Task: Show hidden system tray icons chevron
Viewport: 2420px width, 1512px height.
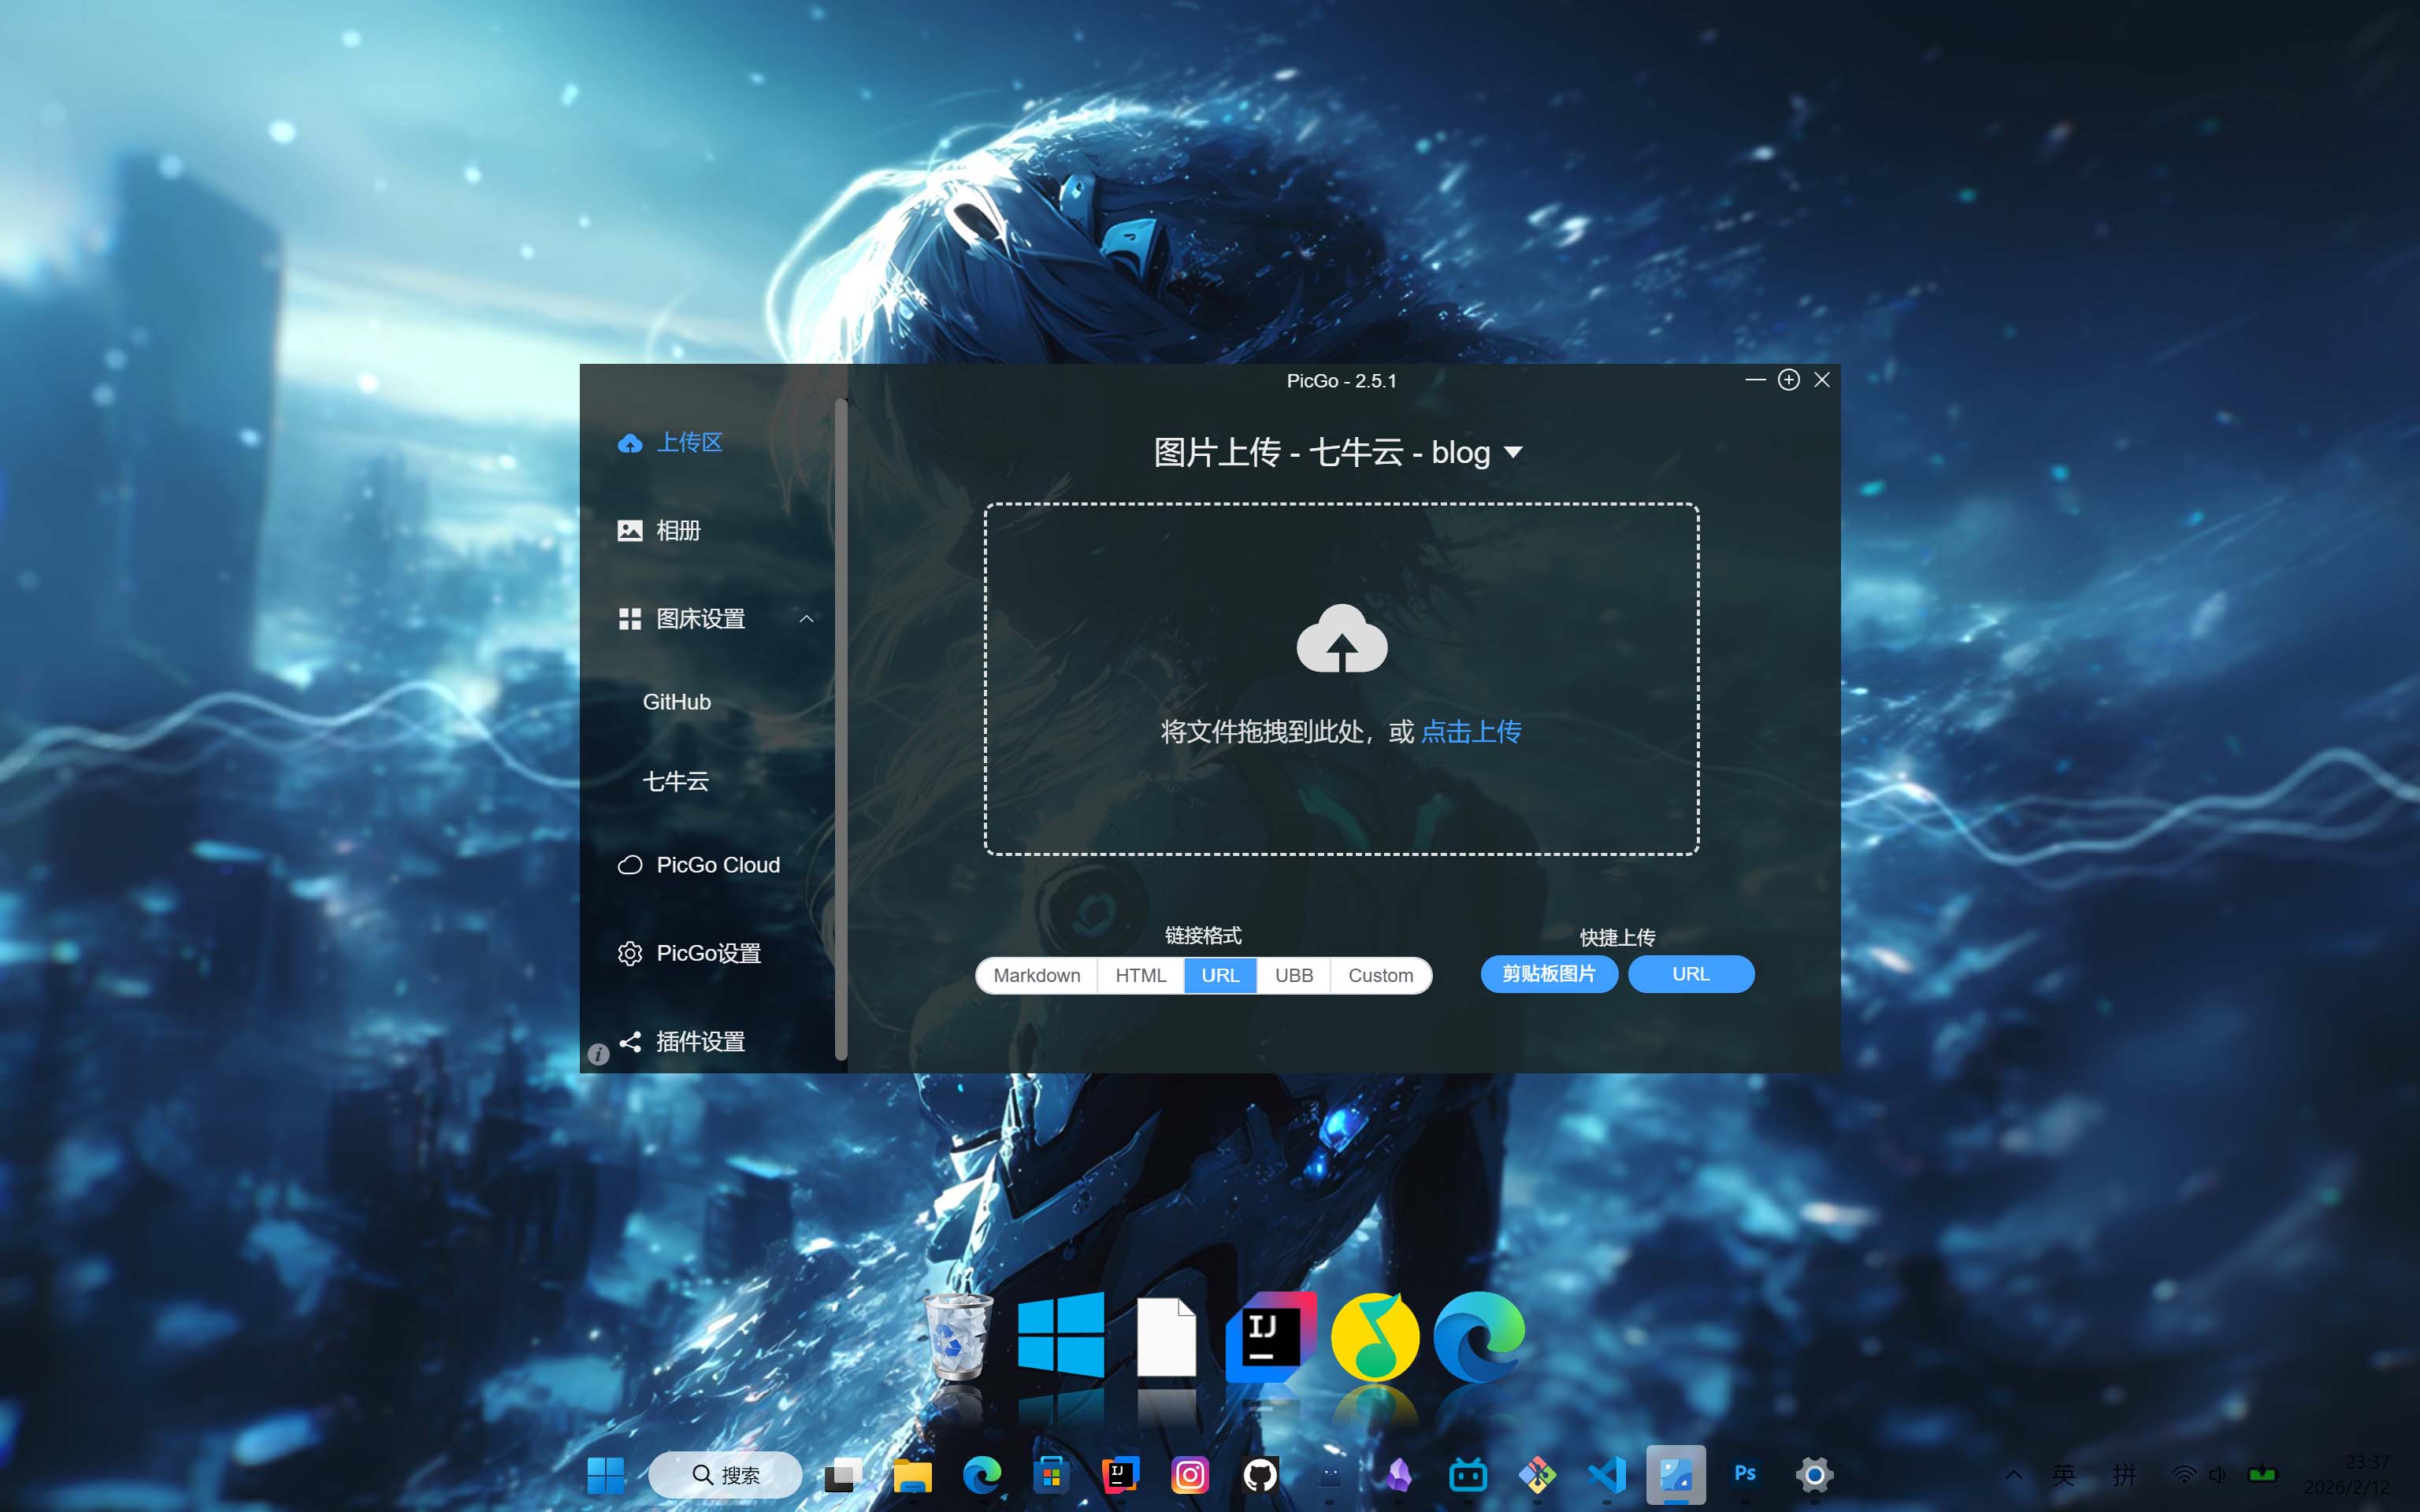Action: tap(2013, 1474)
